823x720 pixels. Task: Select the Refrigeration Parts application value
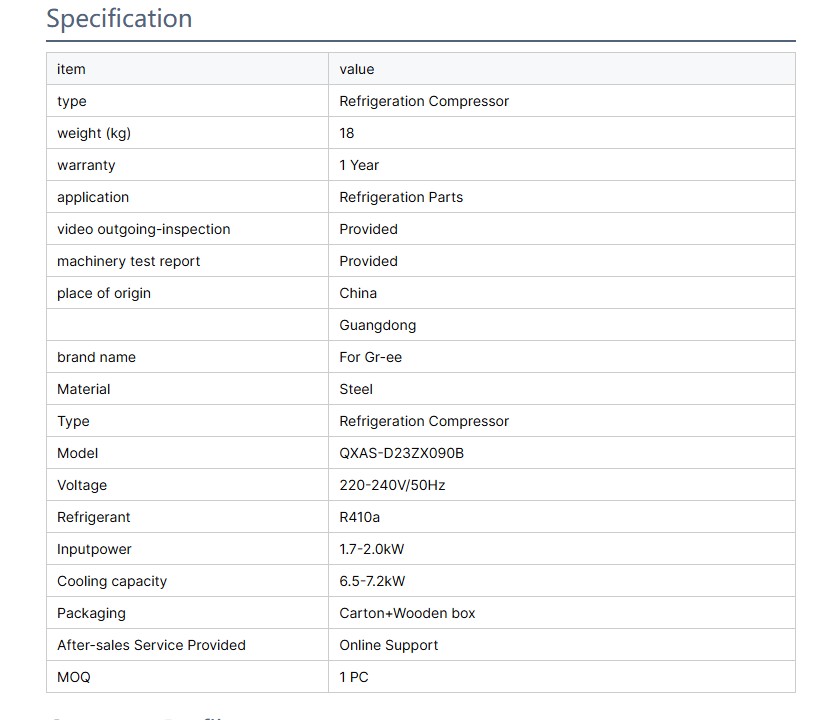(401, 197)
